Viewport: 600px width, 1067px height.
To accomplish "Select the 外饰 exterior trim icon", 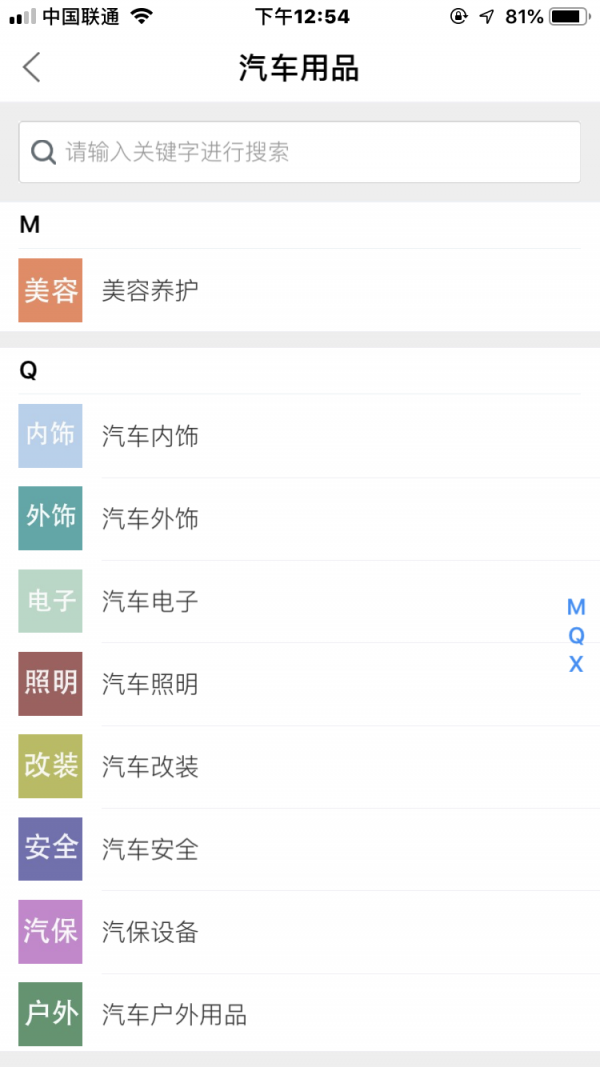I will pyautogui.click(x=50, y=519).
